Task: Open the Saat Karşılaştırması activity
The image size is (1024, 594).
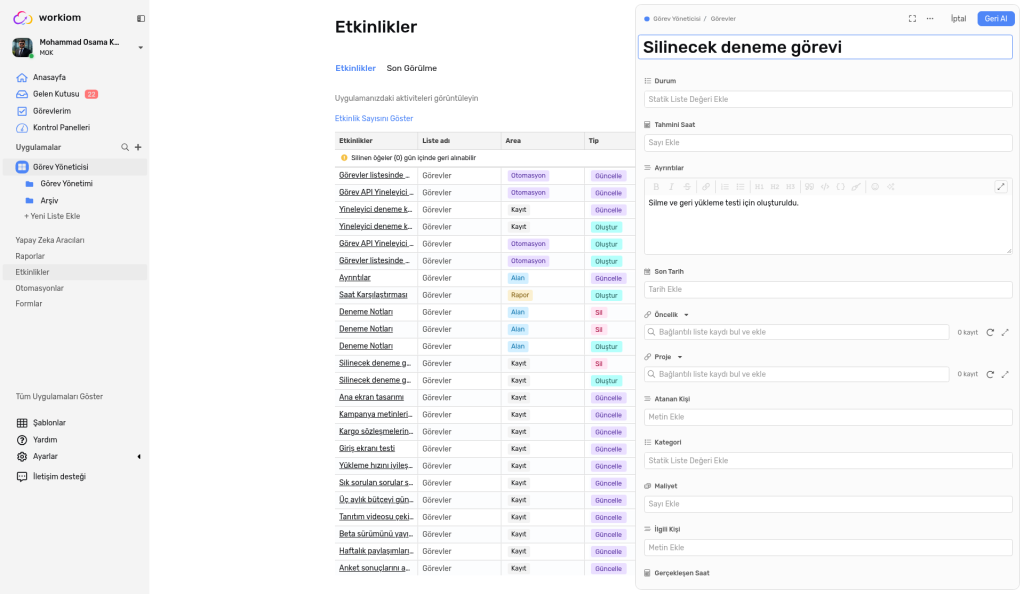Action: click(373, 295)
